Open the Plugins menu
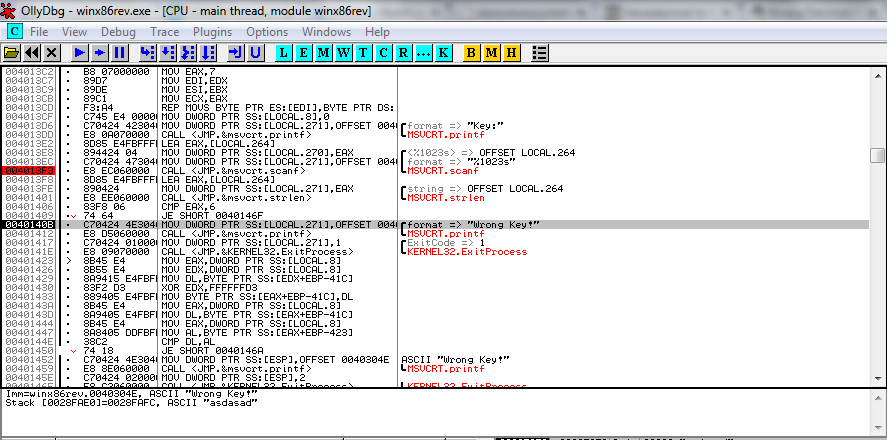 point(213,32)
